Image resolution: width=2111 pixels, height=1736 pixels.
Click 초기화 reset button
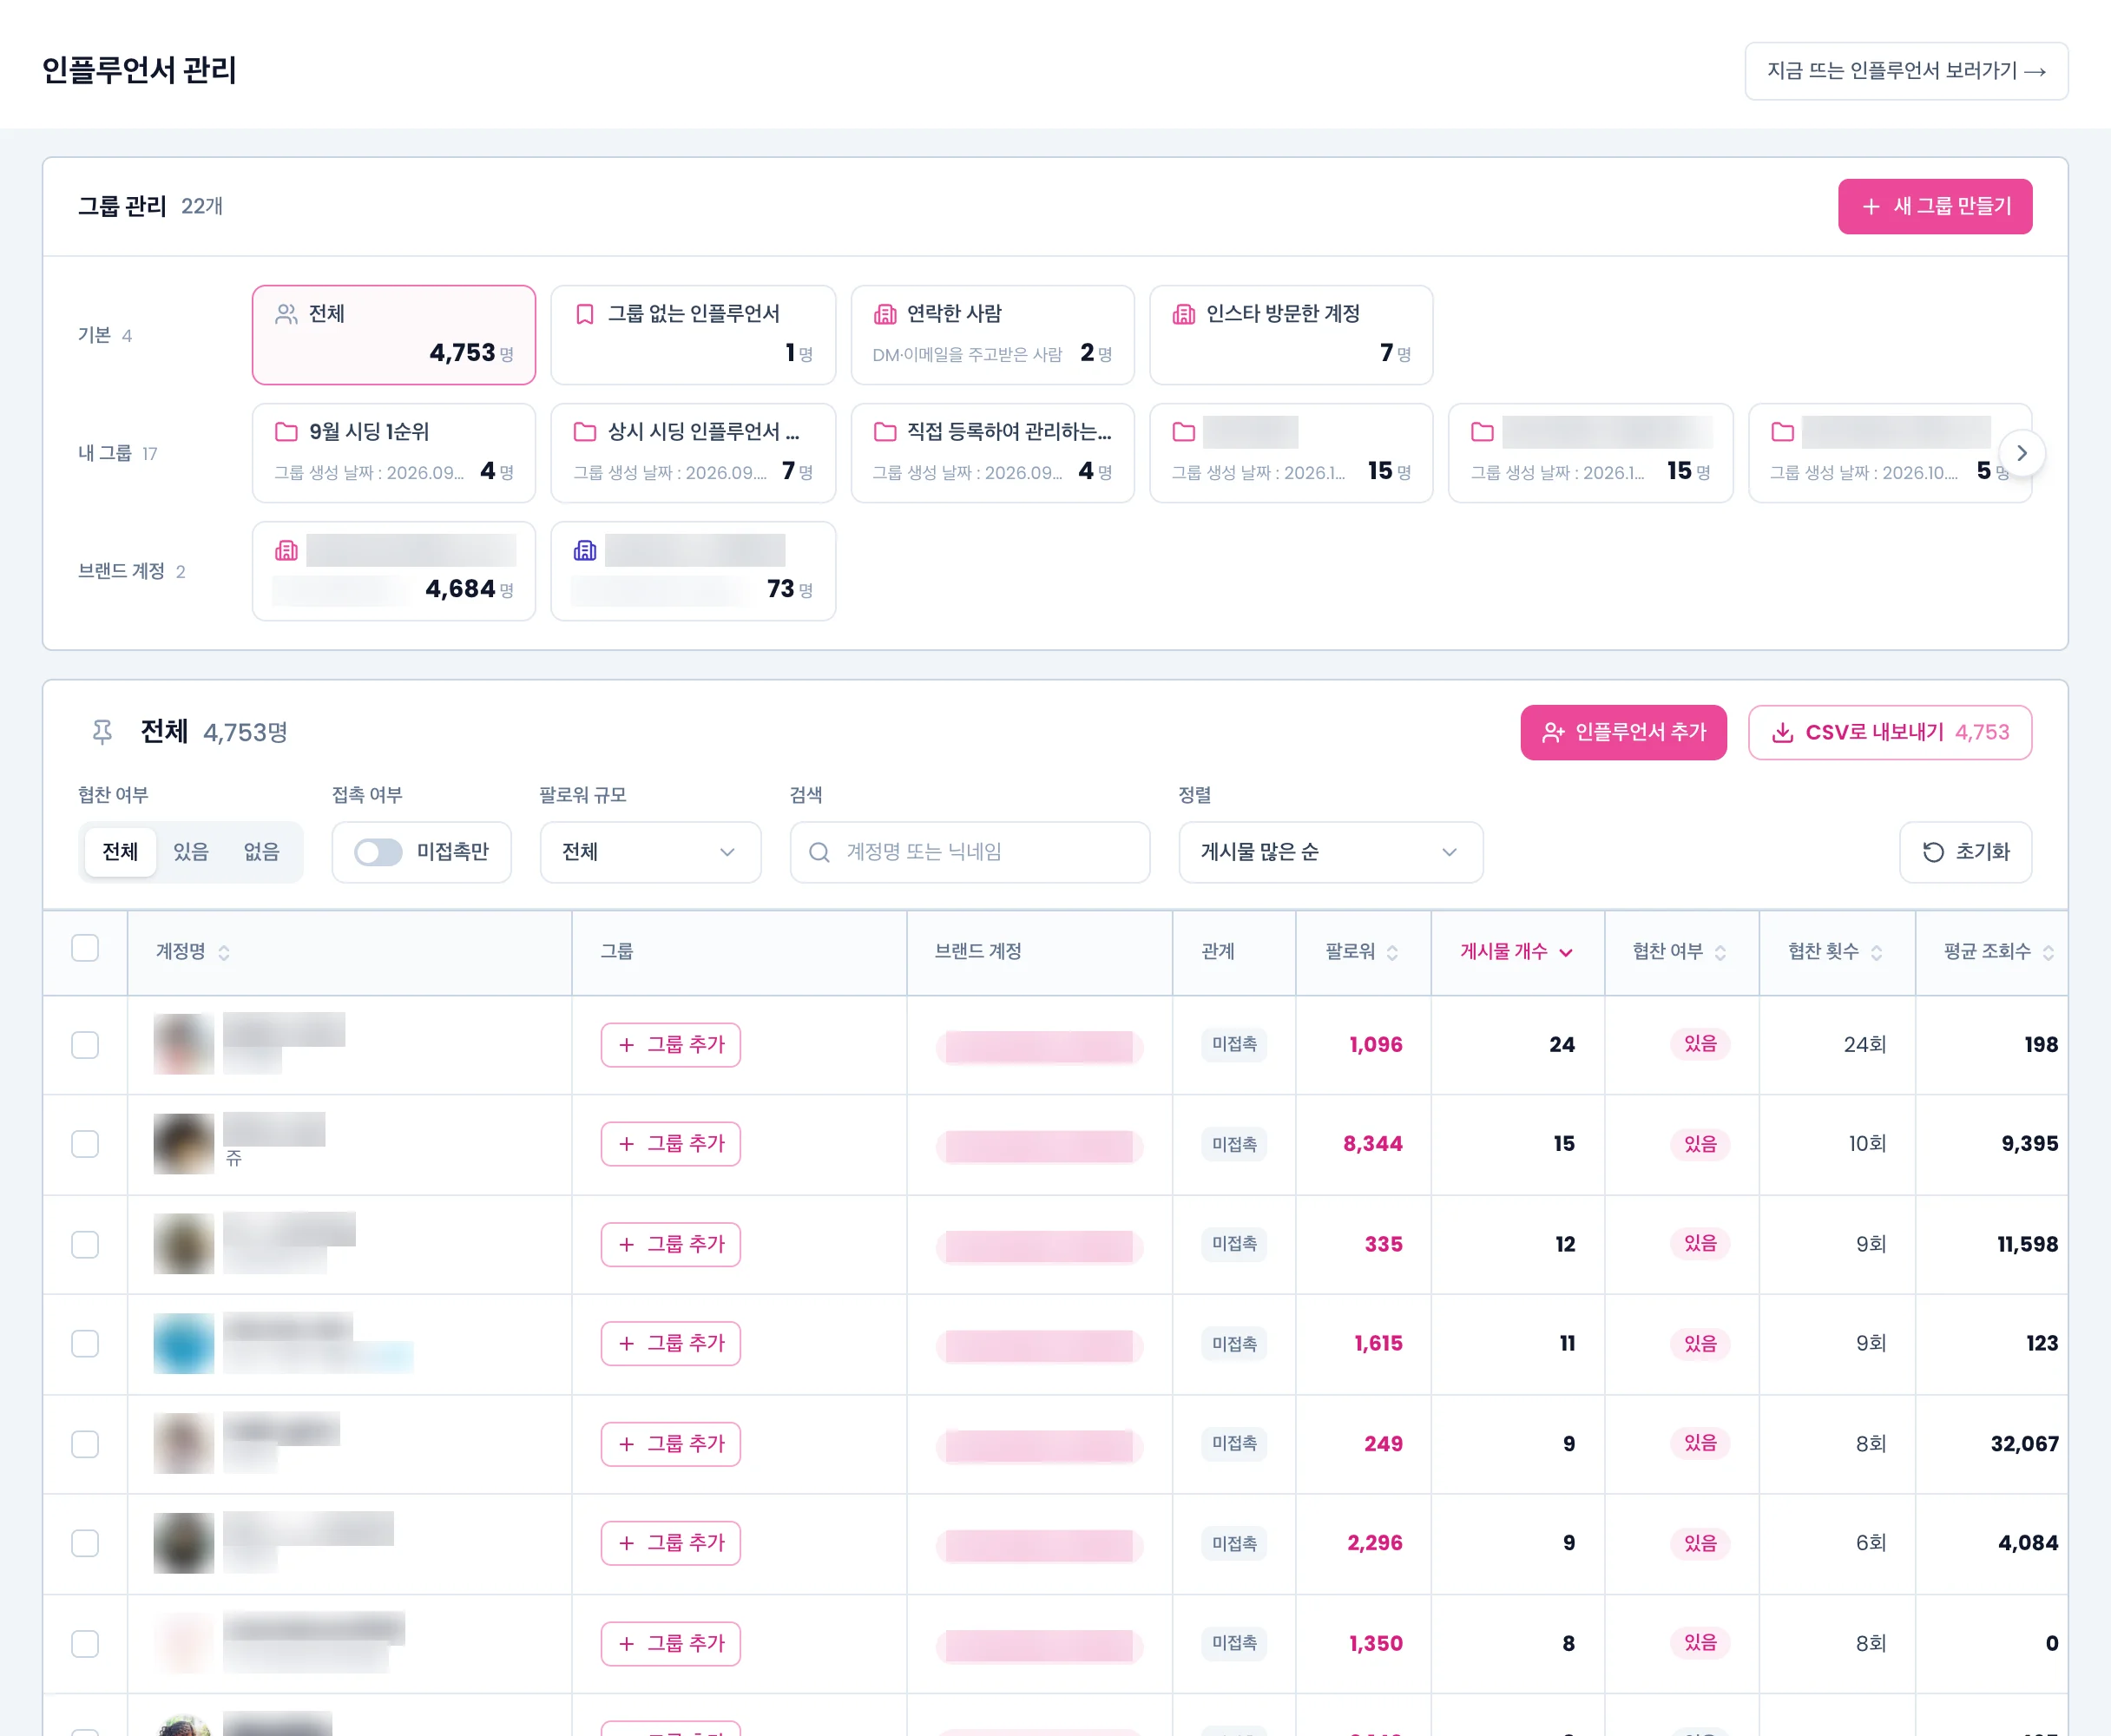coord(1965,852)
